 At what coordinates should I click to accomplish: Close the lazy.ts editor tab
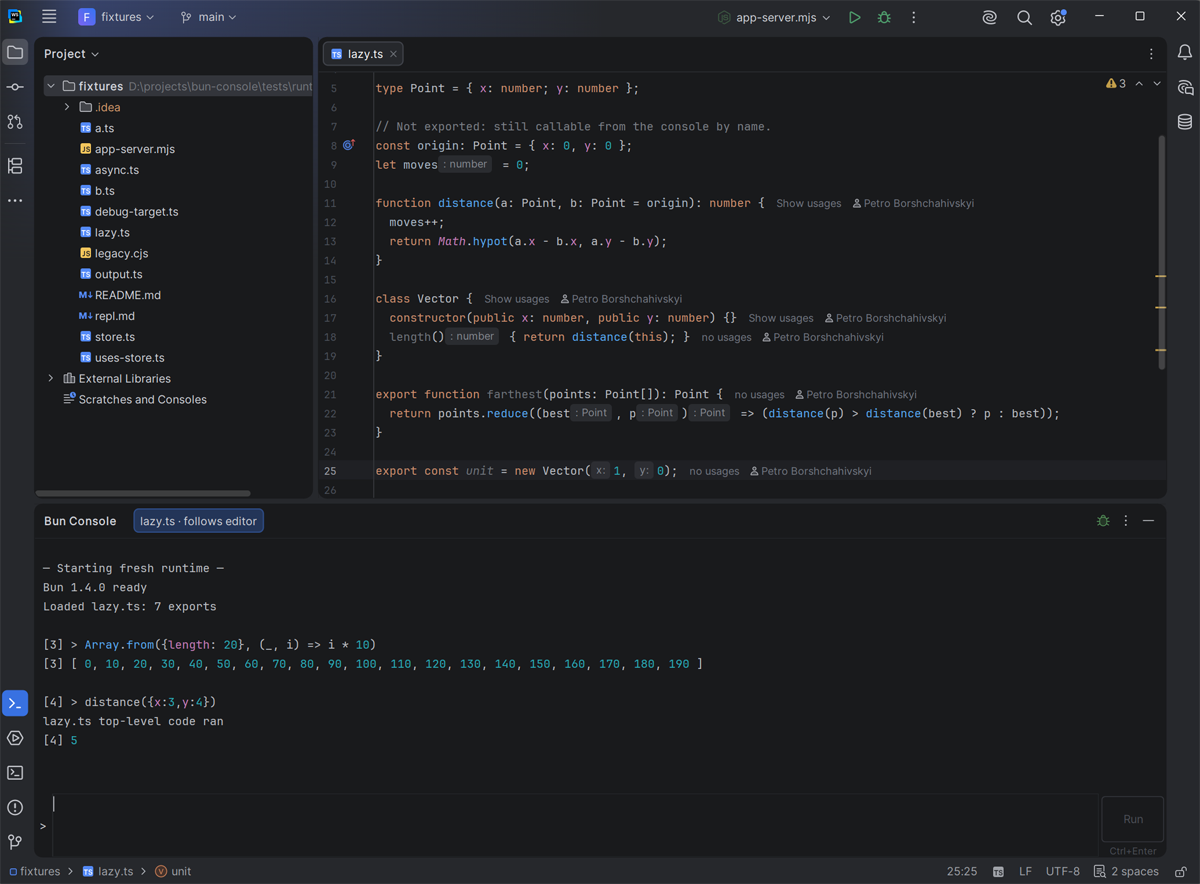[393, 54]
